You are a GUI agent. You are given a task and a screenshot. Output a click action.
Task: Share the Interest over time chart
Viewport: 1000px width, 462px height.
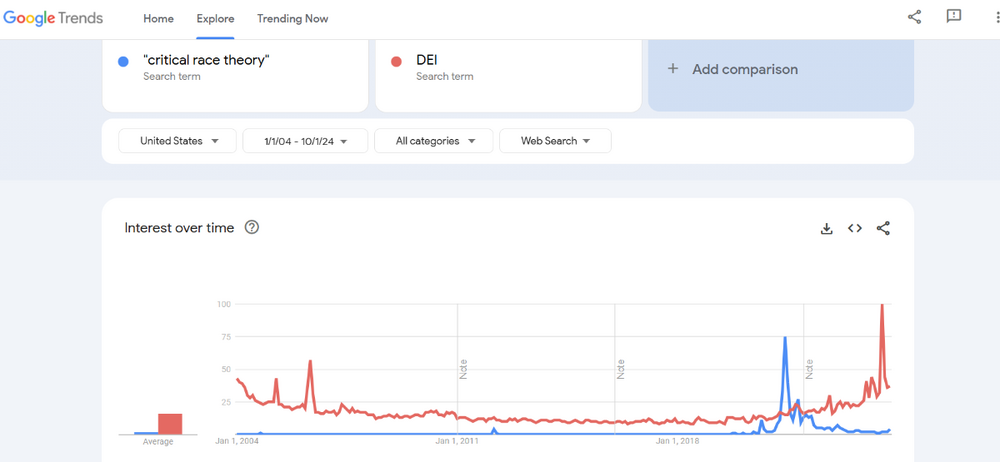(883, 228)
